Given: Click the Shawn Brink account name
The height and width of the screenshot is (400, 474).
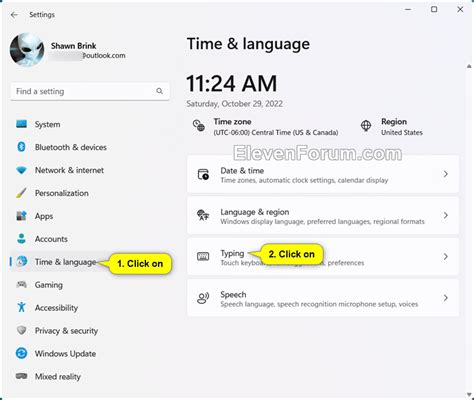Looking at the screenshot, I should click(74, 46).
